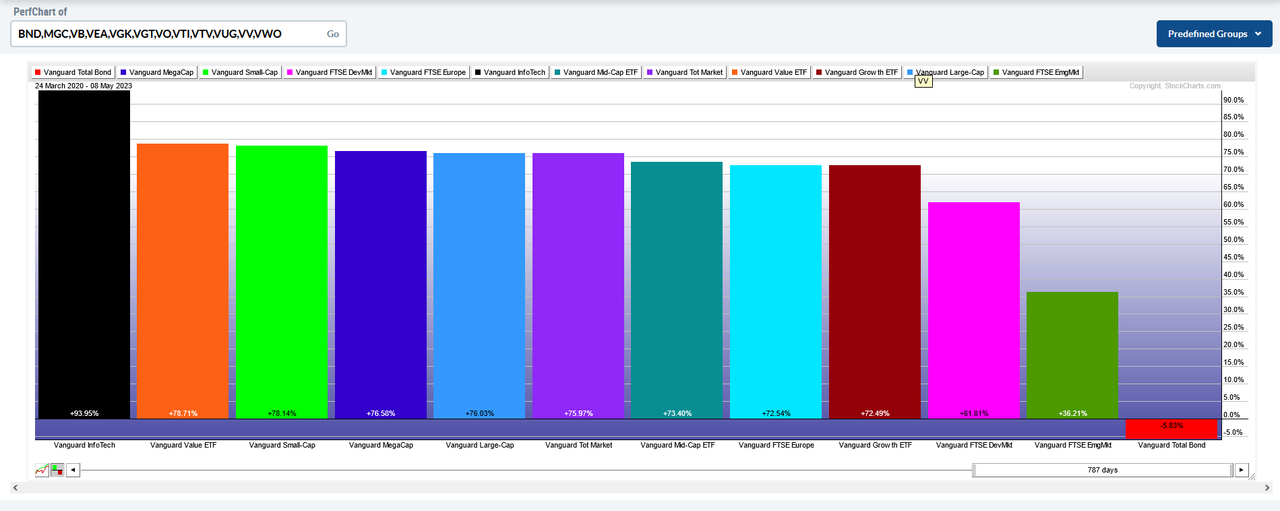Click the 787 days range slider

(1103, 469)
